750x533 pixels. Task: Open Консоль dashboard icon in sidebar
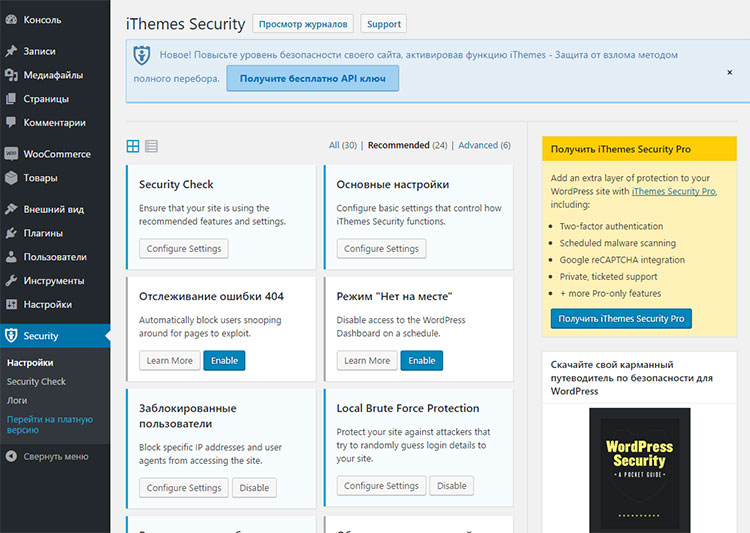pyautogui.click(x=11, y=20)
